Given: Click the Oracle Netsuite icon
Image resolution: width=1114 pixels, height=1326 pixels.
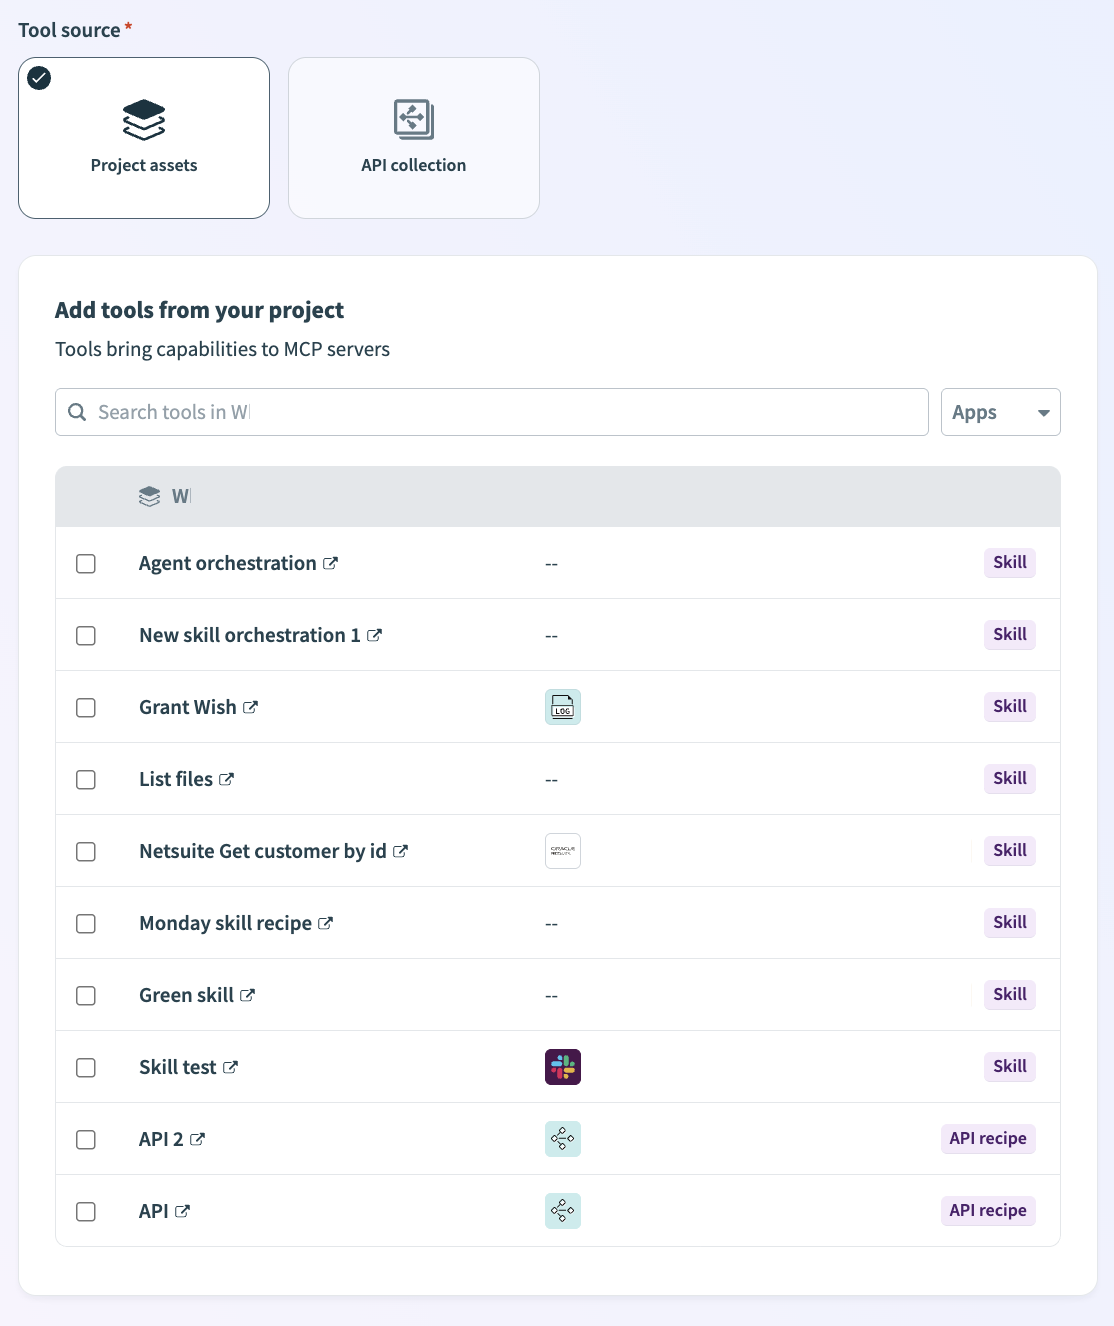Looking at the screenshot, I should (x=562, y=850).
